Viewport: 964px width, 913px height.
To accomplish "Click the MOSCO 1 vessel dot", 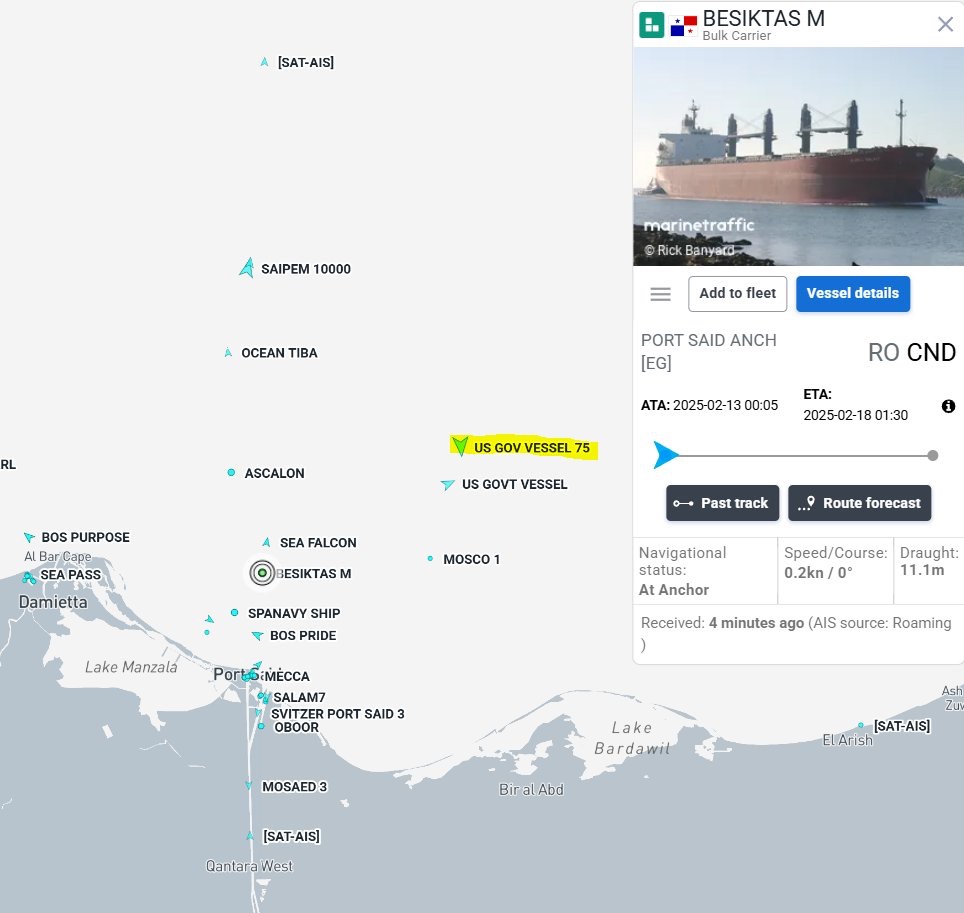I will click(431, 559).
